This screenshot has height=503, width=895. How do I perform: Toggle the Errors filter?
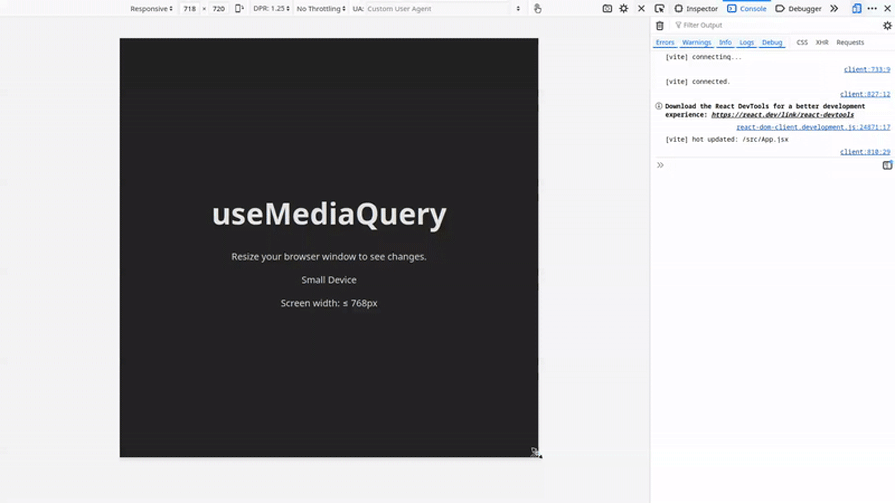[665, 42]
